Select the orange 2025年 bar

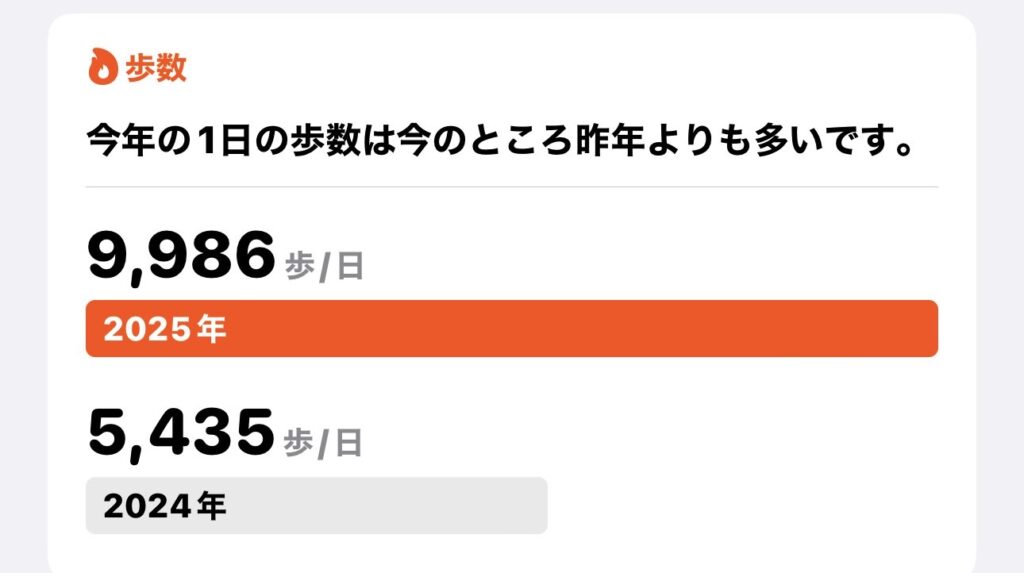[x=512, y=329]
